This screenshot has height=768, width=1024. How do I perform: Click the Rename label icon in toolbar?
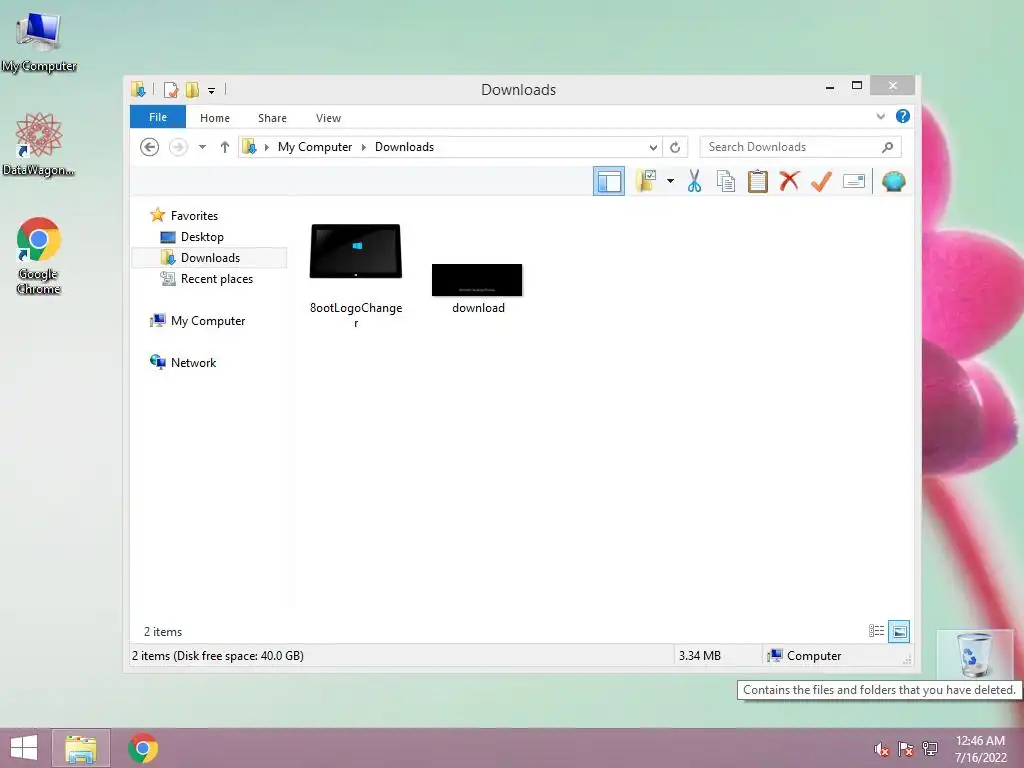[x=854, y=181]
